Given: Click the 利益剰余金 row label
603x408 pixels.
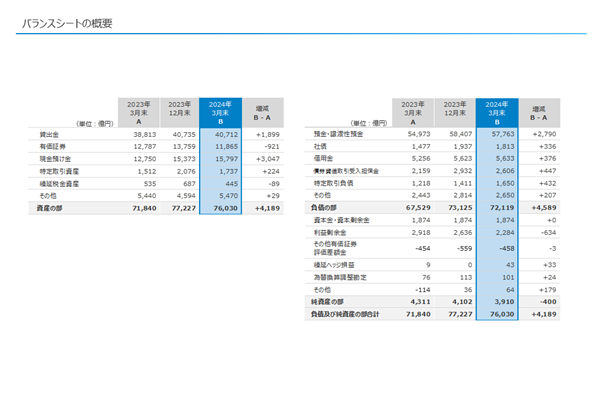Looking at the screenshot, I should tap(330, 233).
